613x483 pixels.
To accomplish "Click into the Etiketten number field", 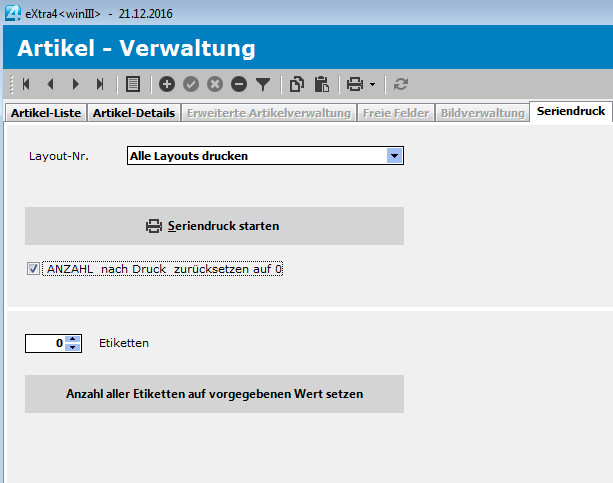I will click(46, 343).
